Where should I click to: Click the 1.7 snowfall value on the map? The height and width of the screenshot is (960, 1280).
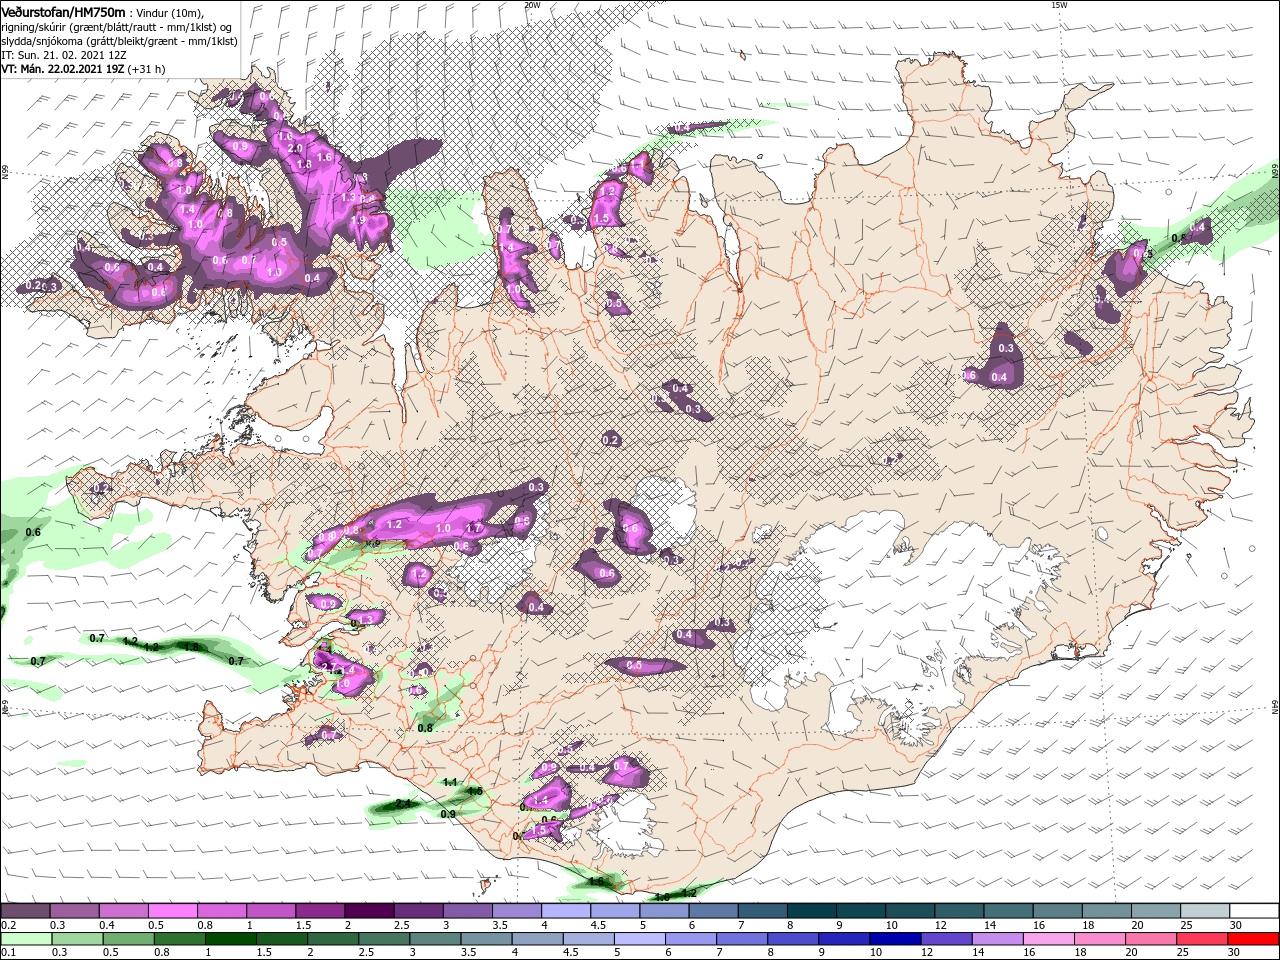tap(475, 528)
